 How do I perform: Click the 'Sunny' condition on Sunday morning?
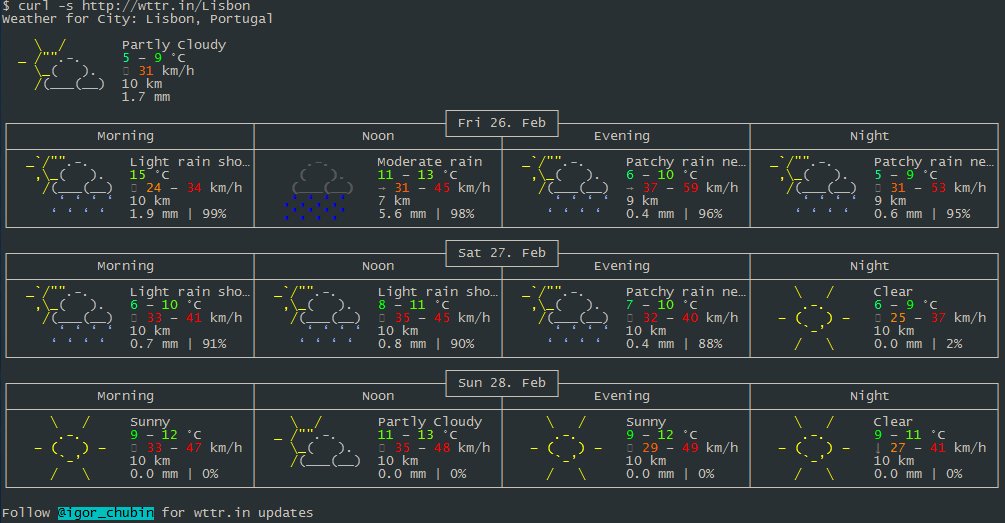click(150, 422)
